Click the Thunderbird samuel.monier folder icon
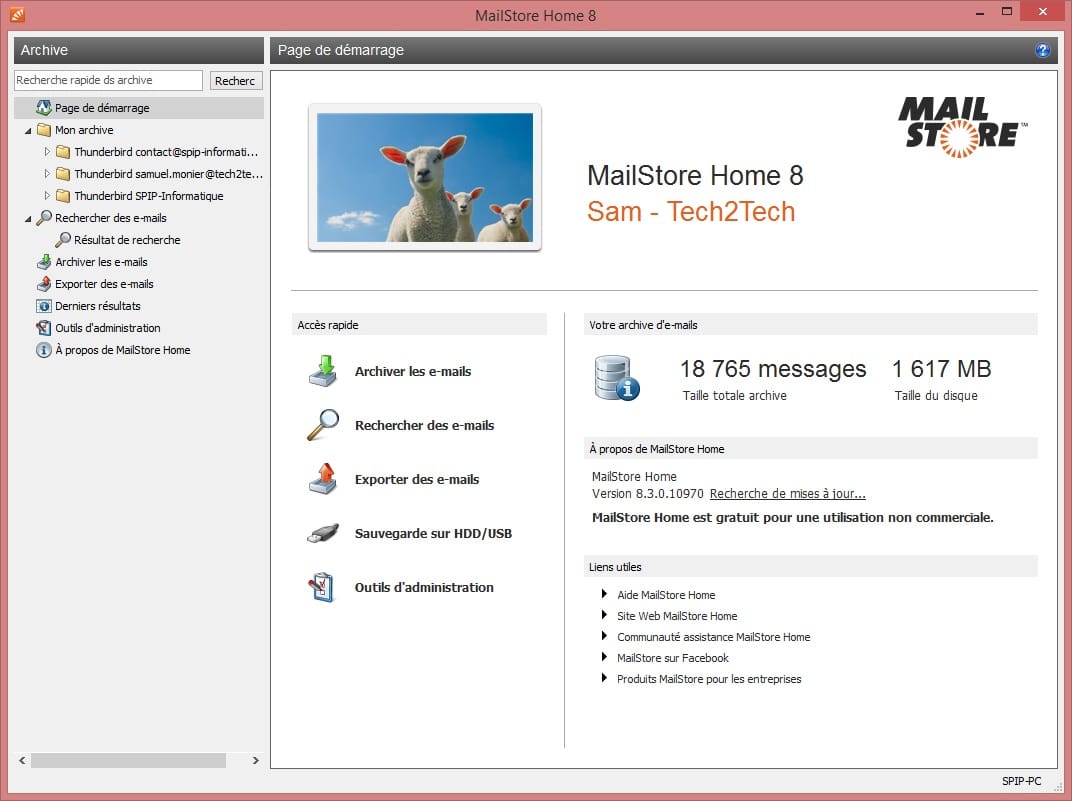 (63, 174)
